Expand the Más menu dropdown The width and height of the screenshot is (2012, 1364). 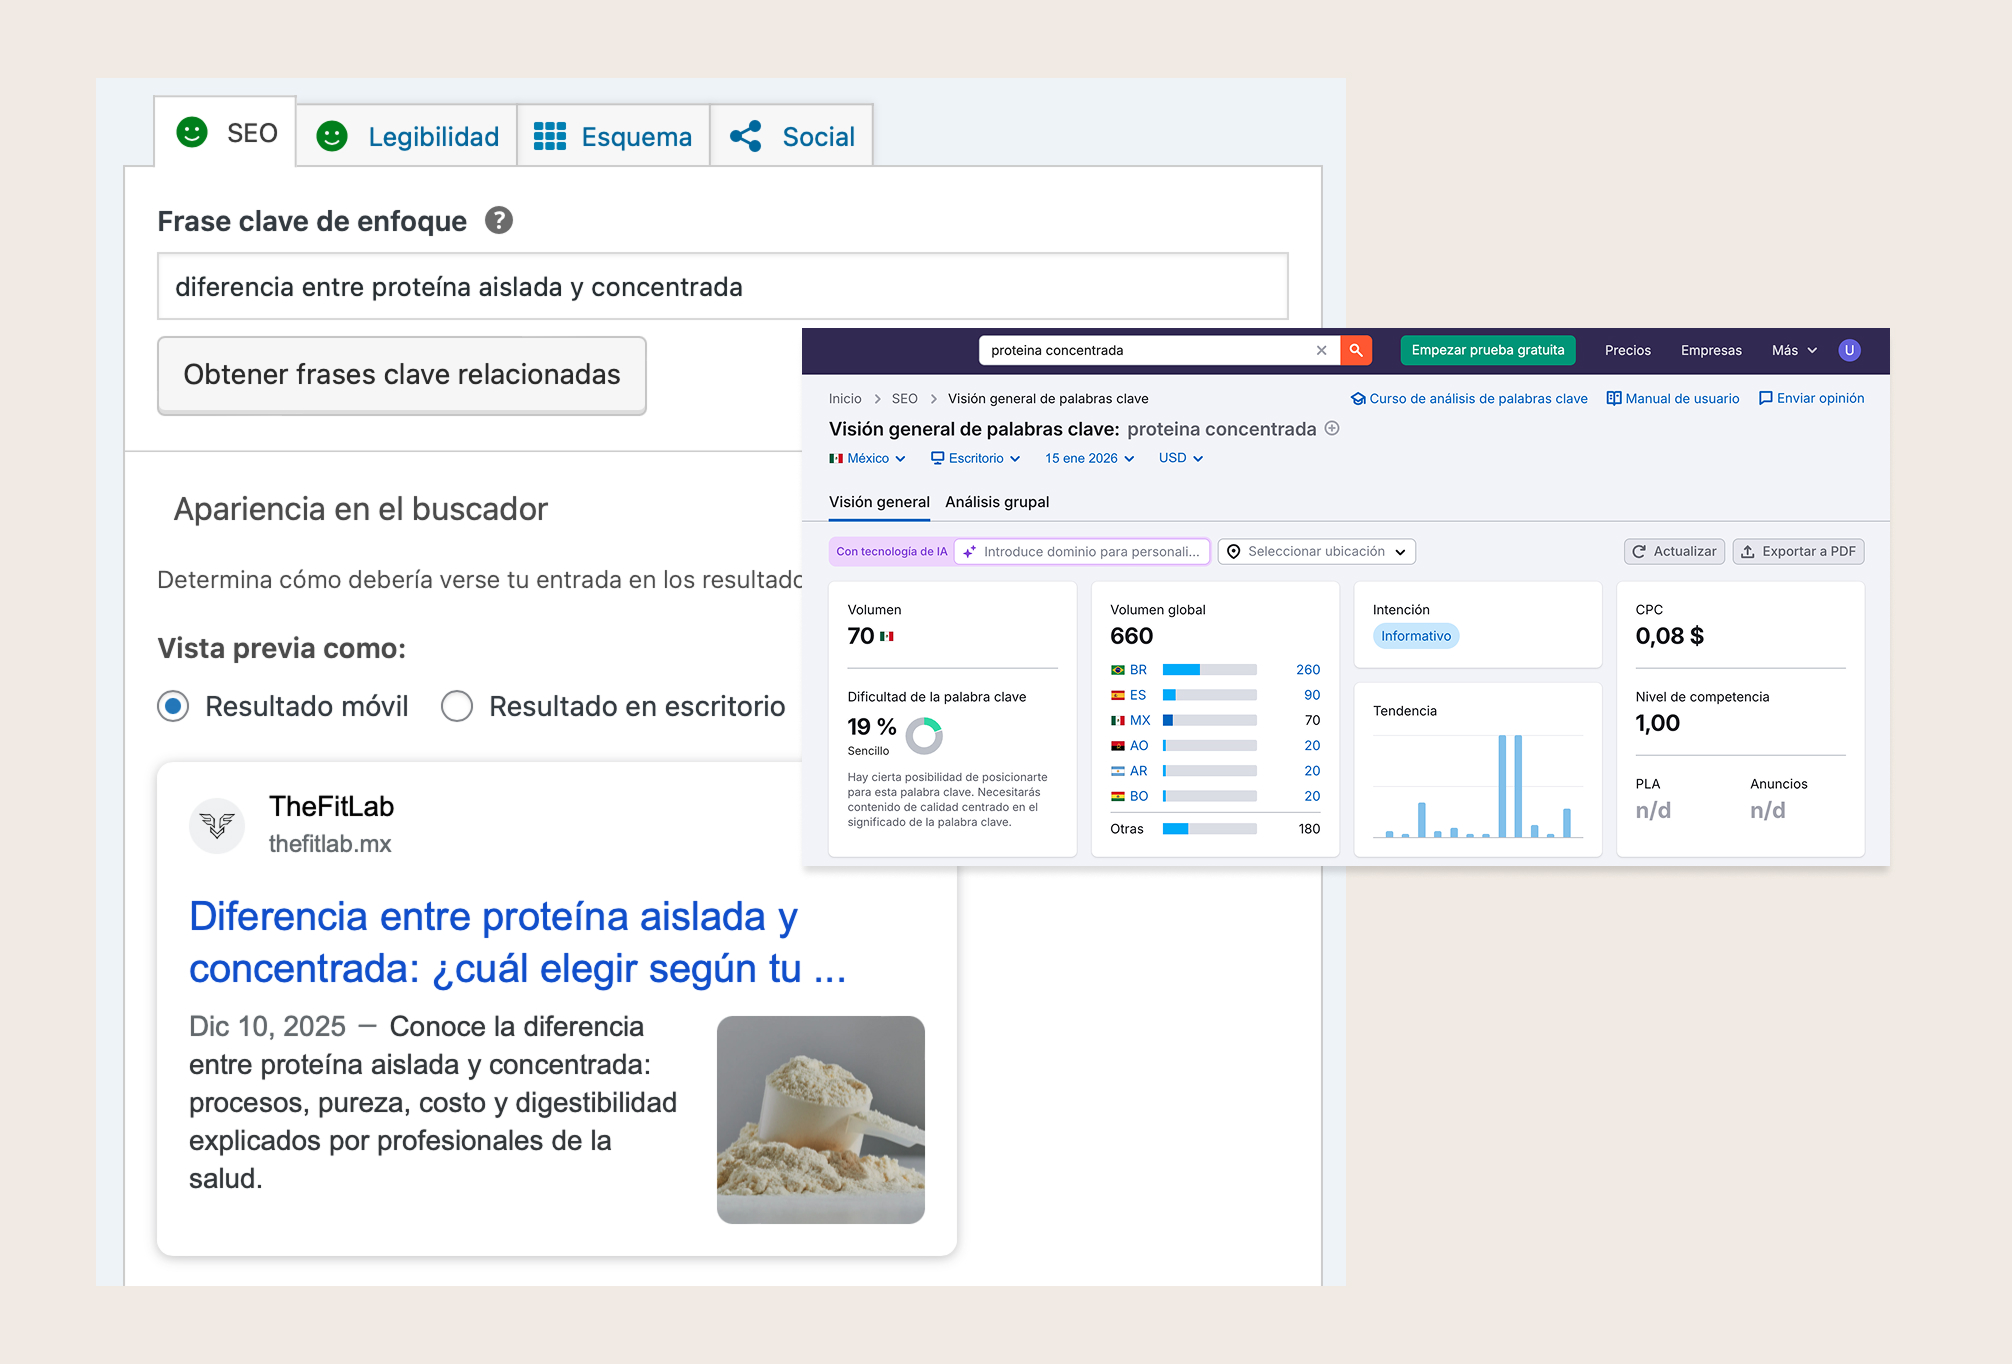1793,350
